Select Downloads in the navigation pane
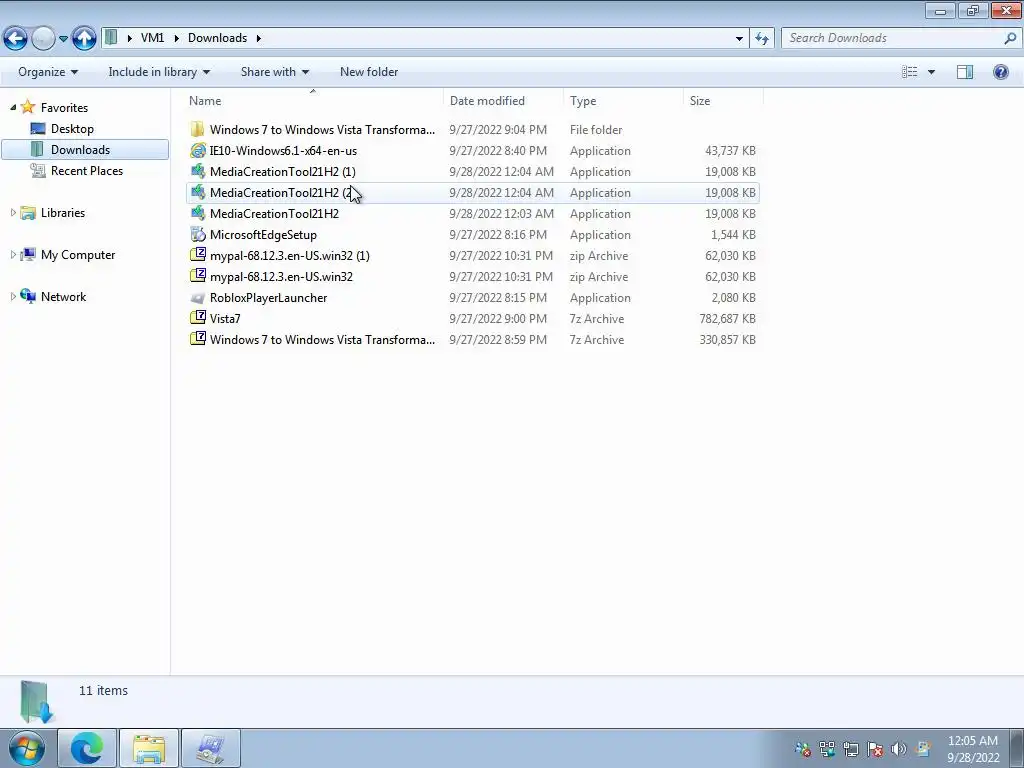Screen dimensions: 1024x768 [85, 150]
